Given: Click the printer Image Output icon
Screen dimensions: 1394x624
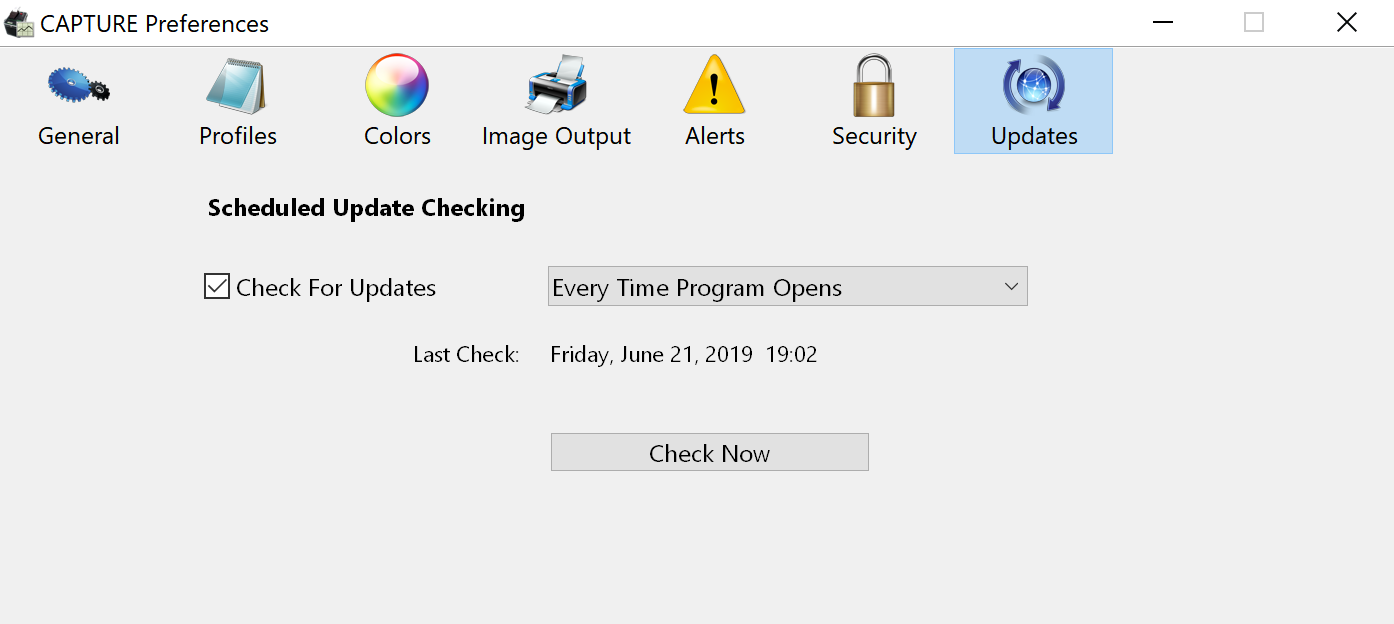Looking at the screenshot, I should (x=556, y=86).
